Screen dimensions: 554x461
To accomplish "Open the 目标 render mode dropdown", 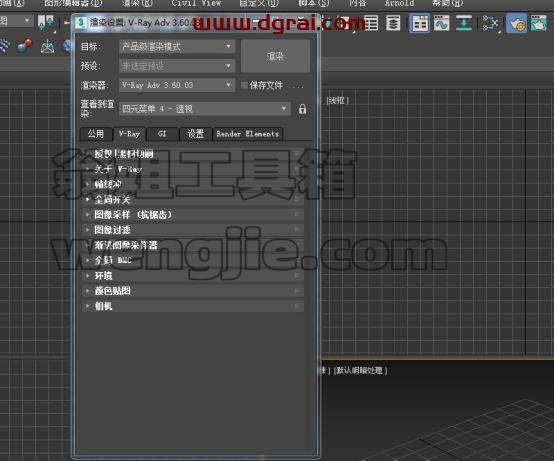I will pos(177,46).
